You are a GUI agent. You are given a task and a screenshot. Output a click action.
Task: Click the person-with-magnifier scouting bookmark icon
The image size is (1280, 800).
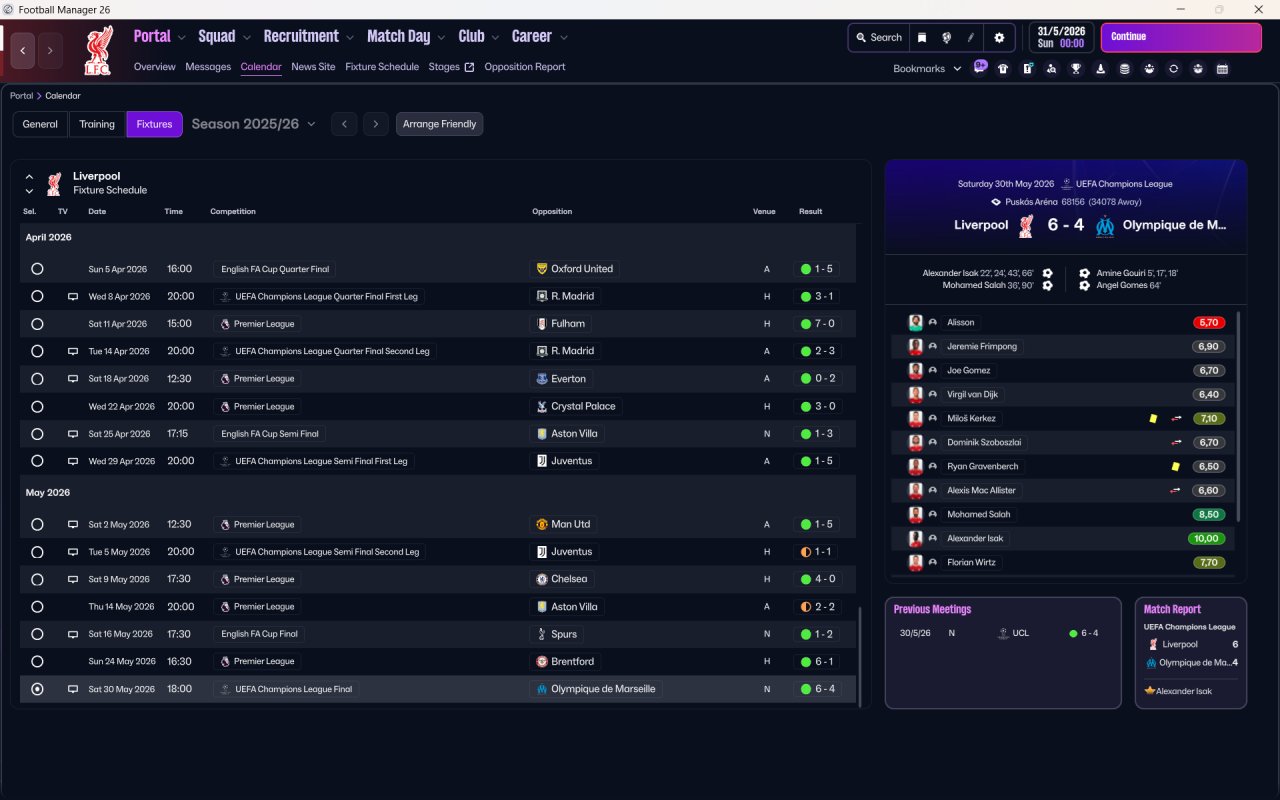[x=1051, y=69]
